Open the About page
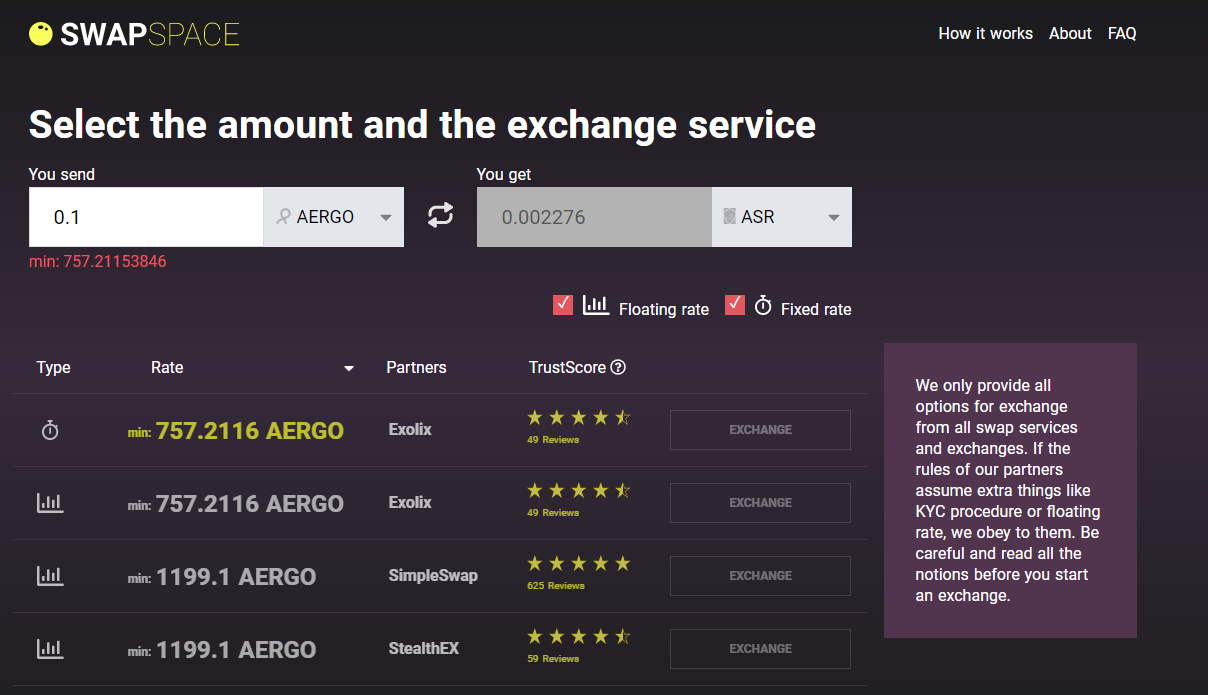 (1070, 33)
